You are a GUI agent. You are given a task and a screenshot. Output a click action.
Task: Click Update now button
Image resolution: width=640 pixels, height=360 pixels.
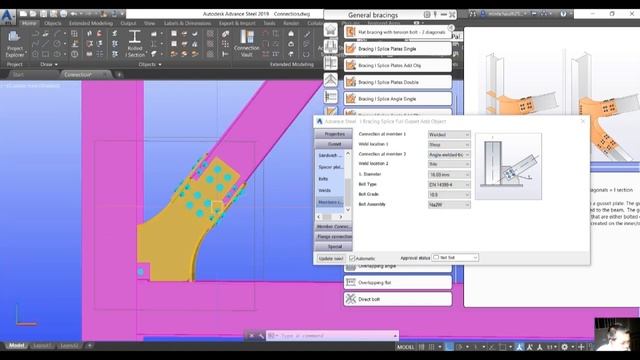pos(331,258)
